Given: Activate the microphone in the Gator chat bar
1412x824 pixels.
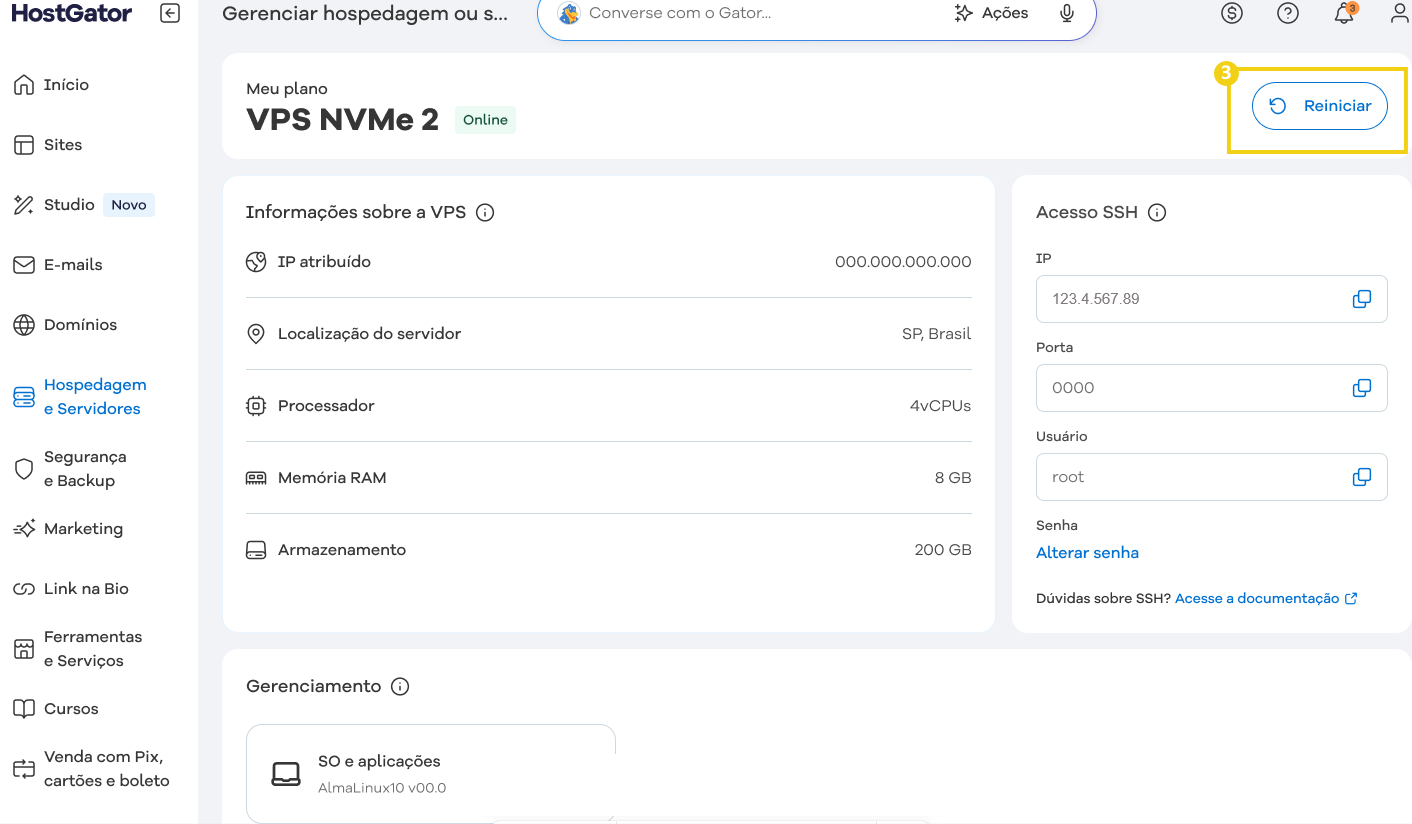Looking at the screenshot, I should (1066, 13).
